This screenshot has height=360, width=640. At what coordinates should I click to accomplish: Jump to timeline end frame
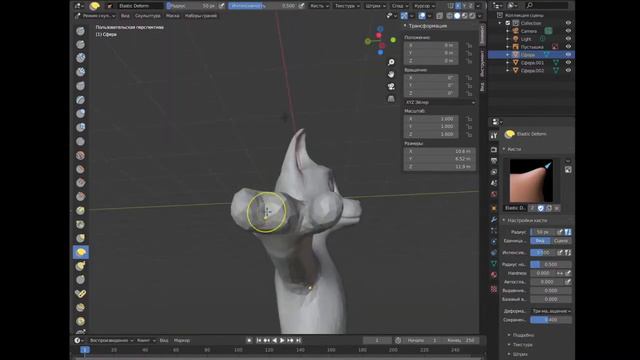tap(299, 340)
